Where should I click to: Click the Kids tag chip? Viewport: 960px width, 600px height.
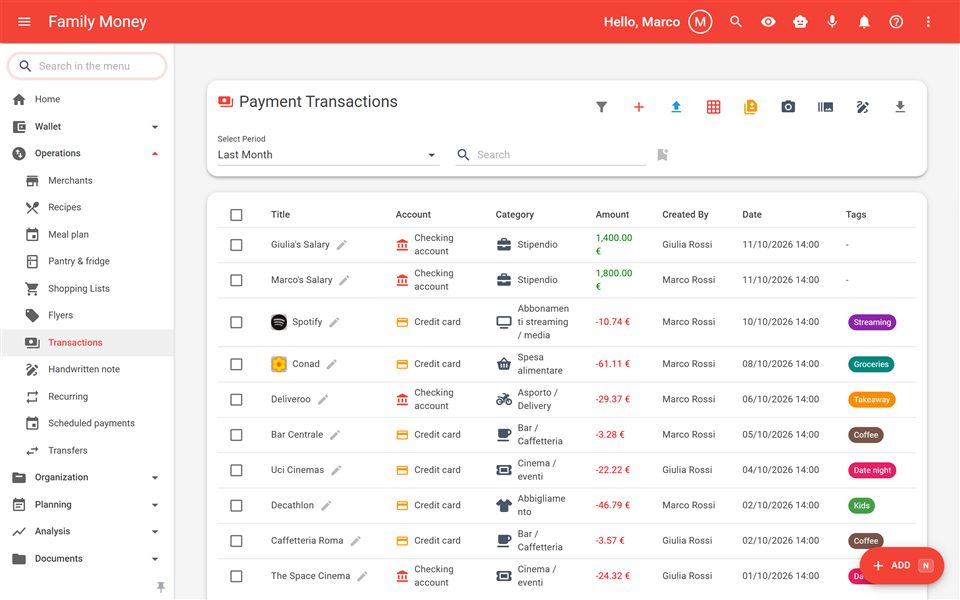point(861,506)
